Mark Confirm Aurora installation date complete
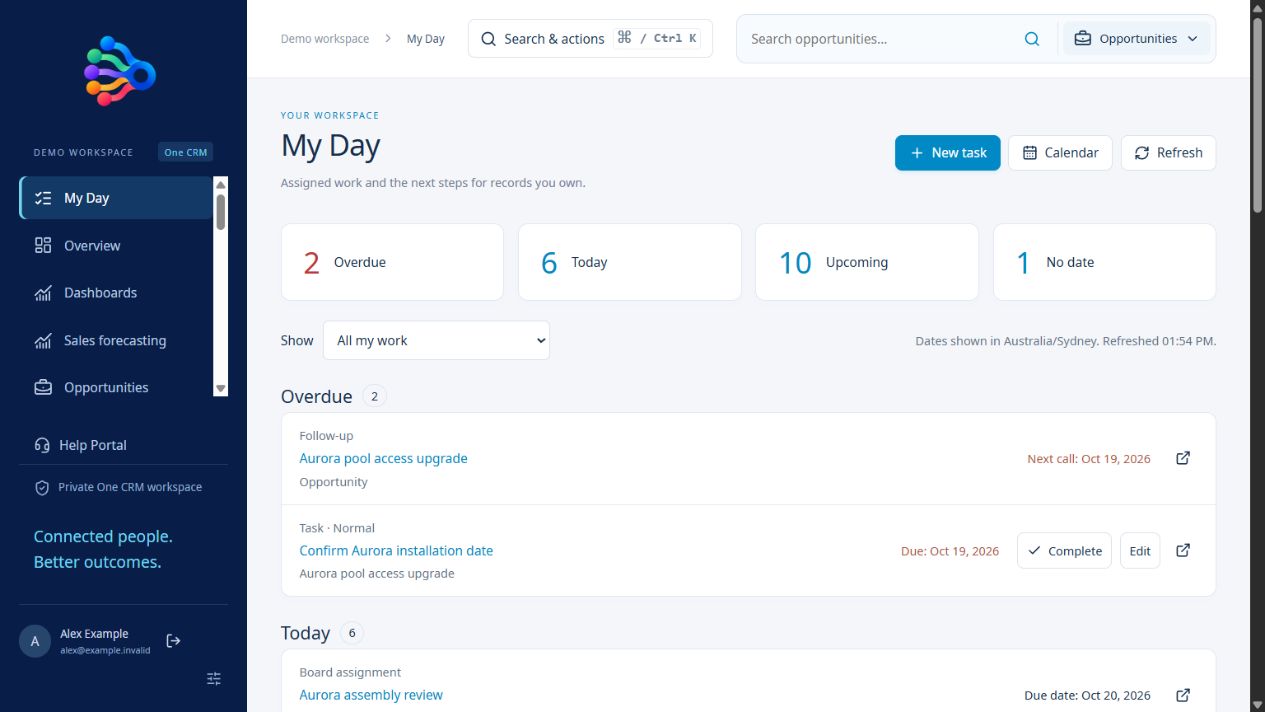This screenshot has height=712, width=1265. tap(1064, 551)
